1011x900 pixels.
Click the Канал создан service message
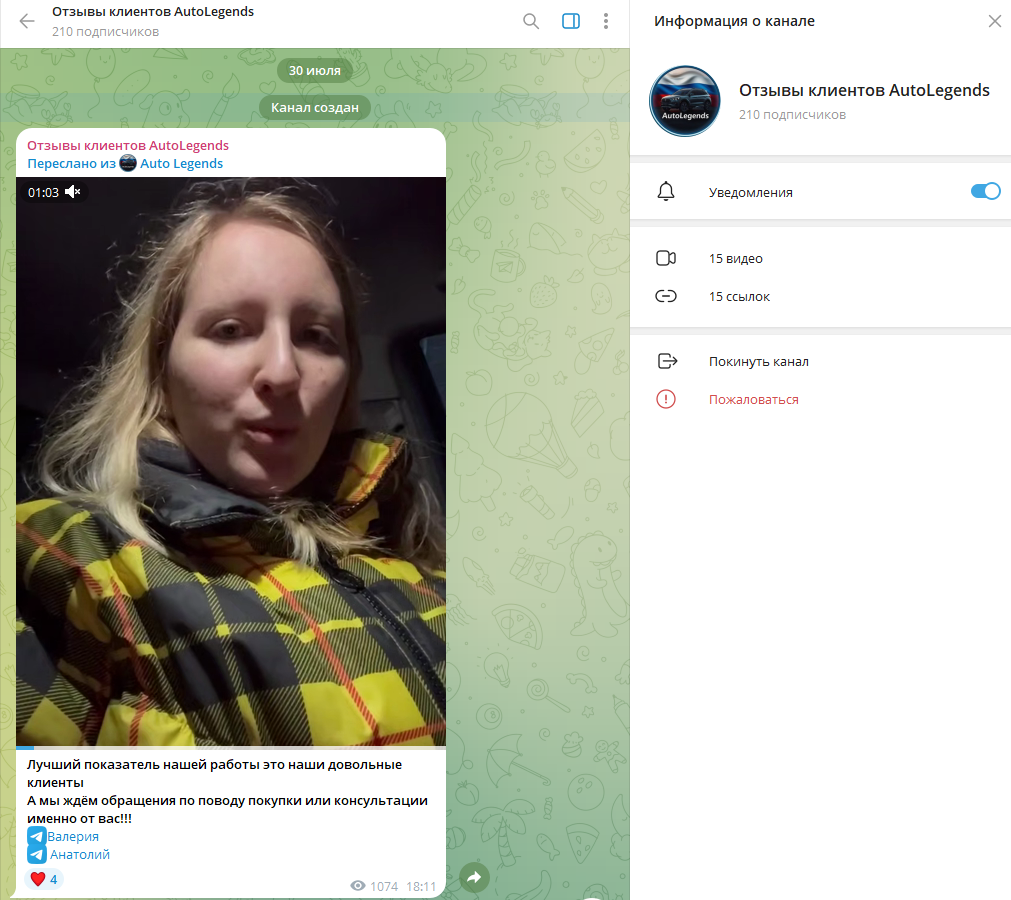315,108
